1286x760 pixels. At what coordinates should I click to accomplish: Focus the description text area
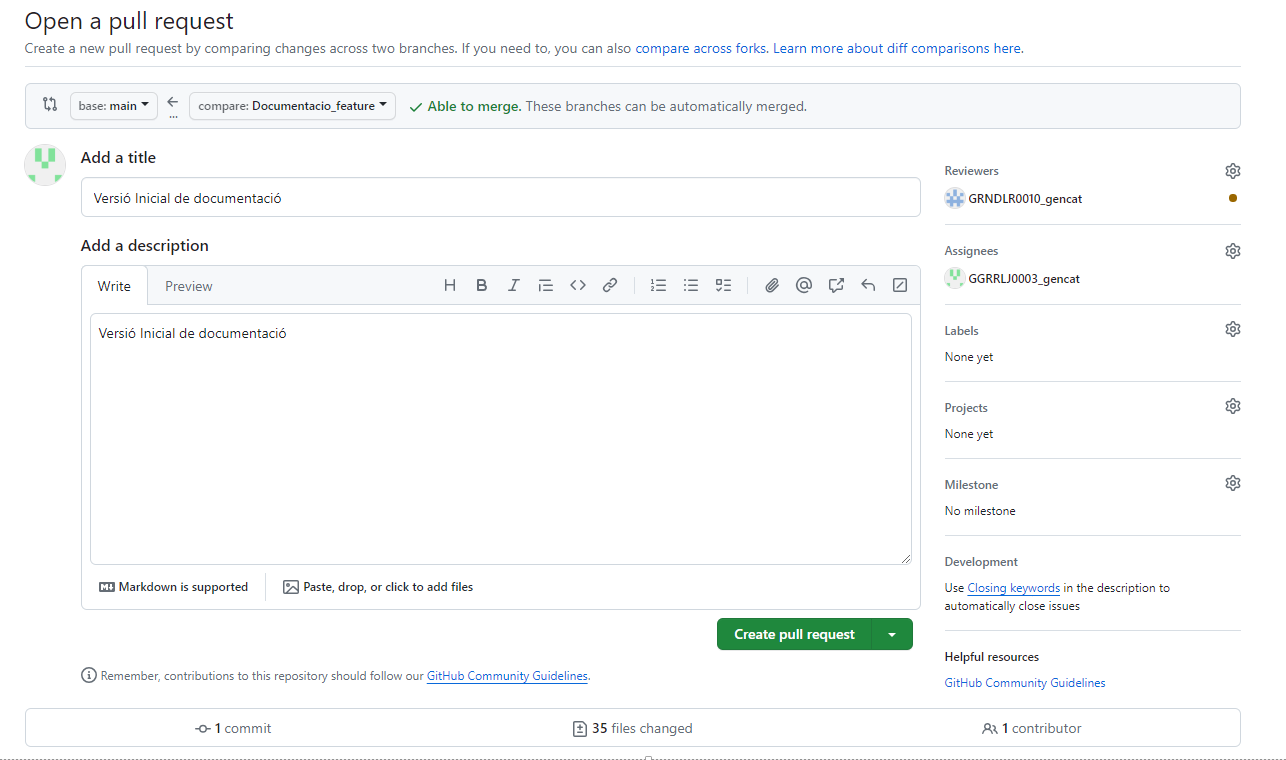pyautogui.click(x=500, y=439)
